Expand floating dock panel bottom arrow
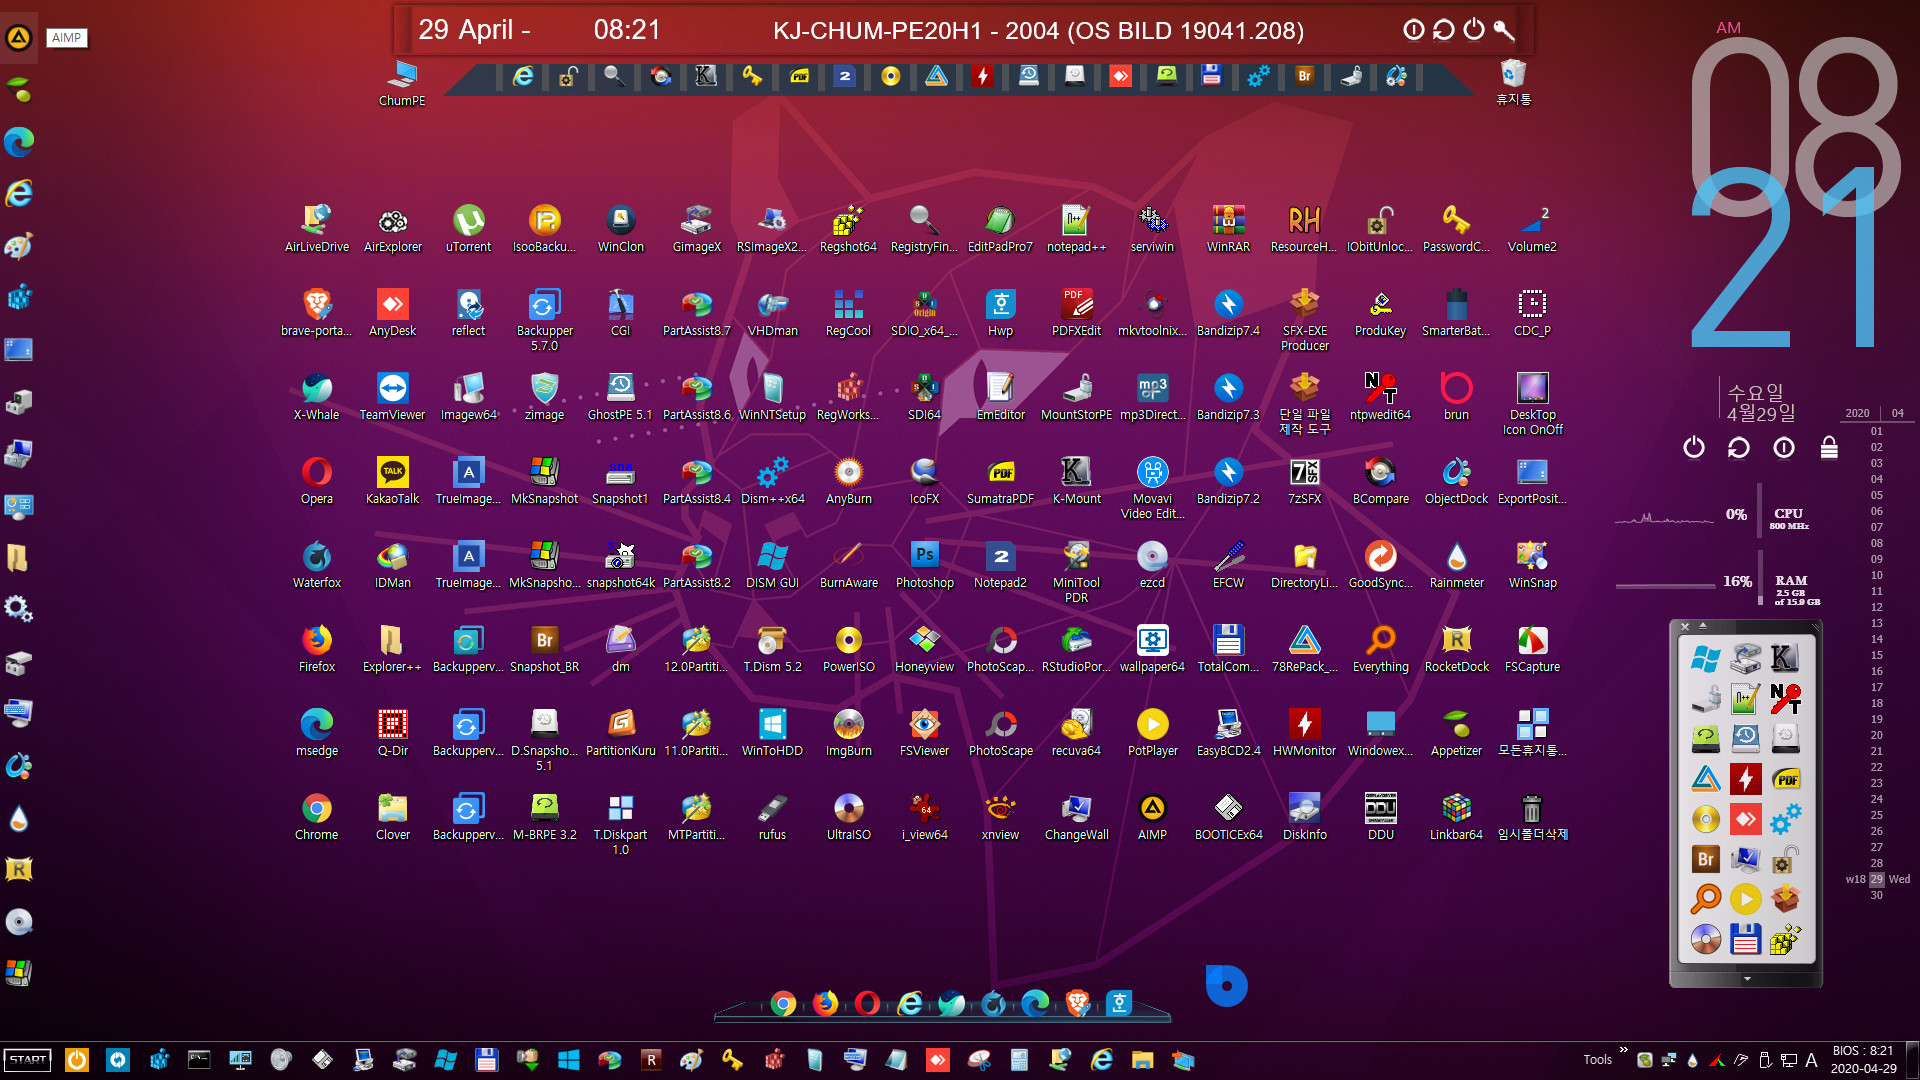The height and width of the screenshot is (1080, 1920). click(1746, 979)
